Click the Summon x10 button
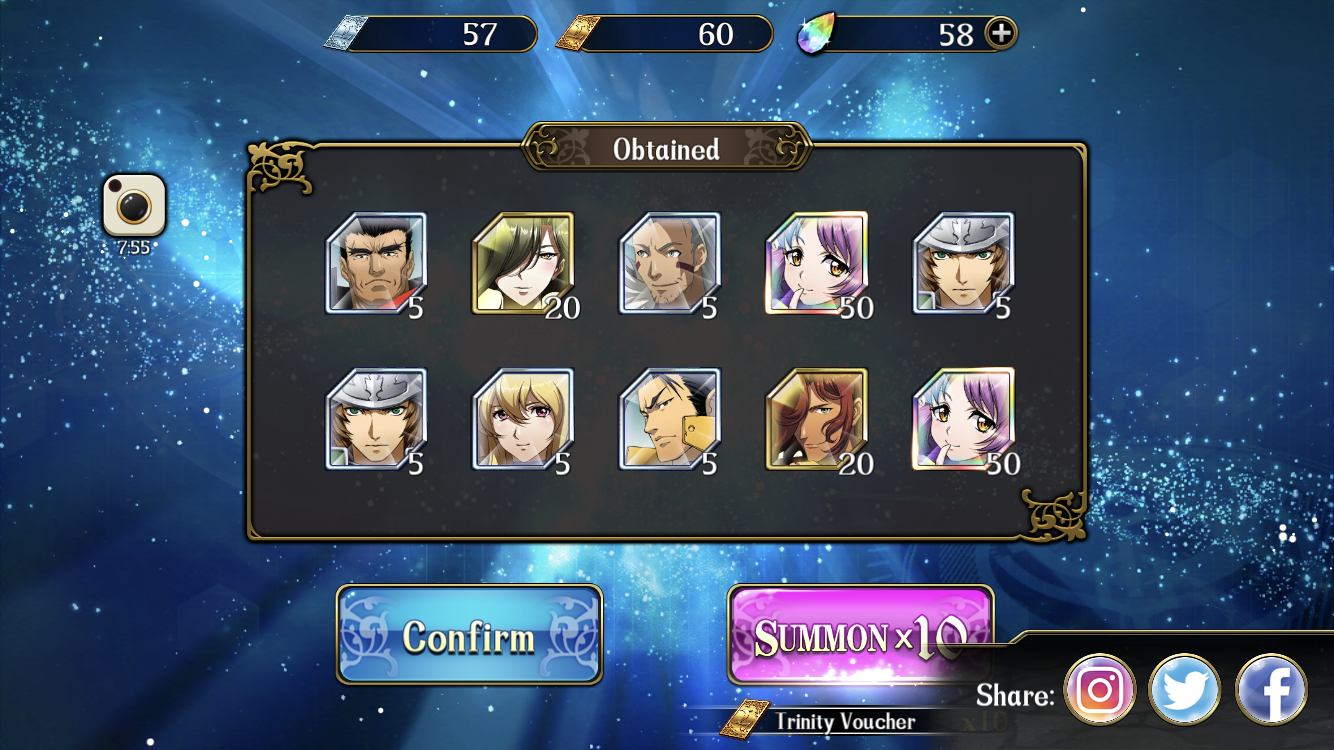1334x750 pixels. [x=861, y=635]
